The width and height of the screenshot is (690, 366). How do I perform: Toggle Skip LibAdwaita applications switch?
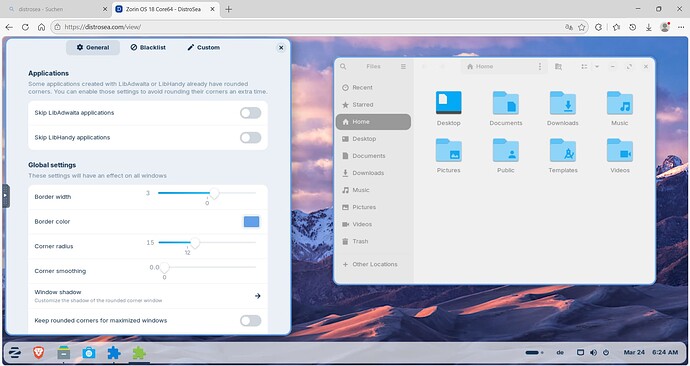[250, 113]
